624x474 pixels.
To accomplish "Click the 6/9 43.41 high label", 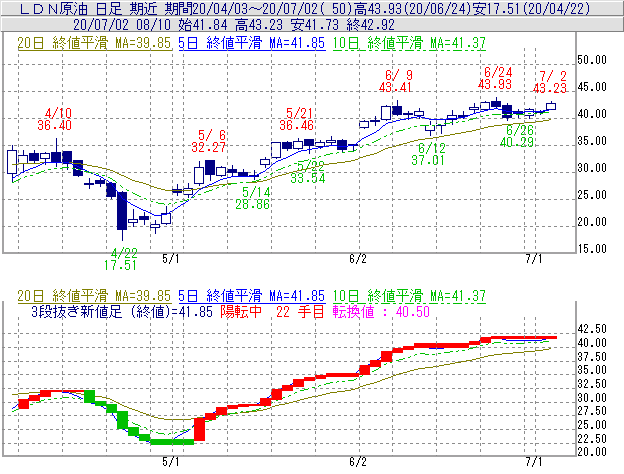I will (396, 81).
